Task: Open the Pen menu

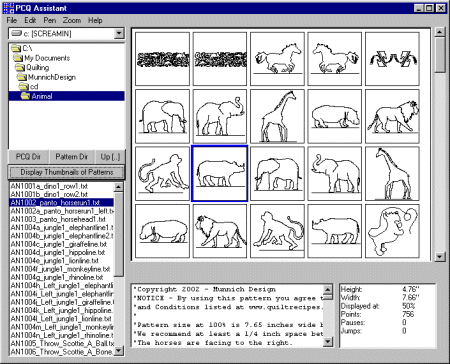Action: tap(50, 20)
